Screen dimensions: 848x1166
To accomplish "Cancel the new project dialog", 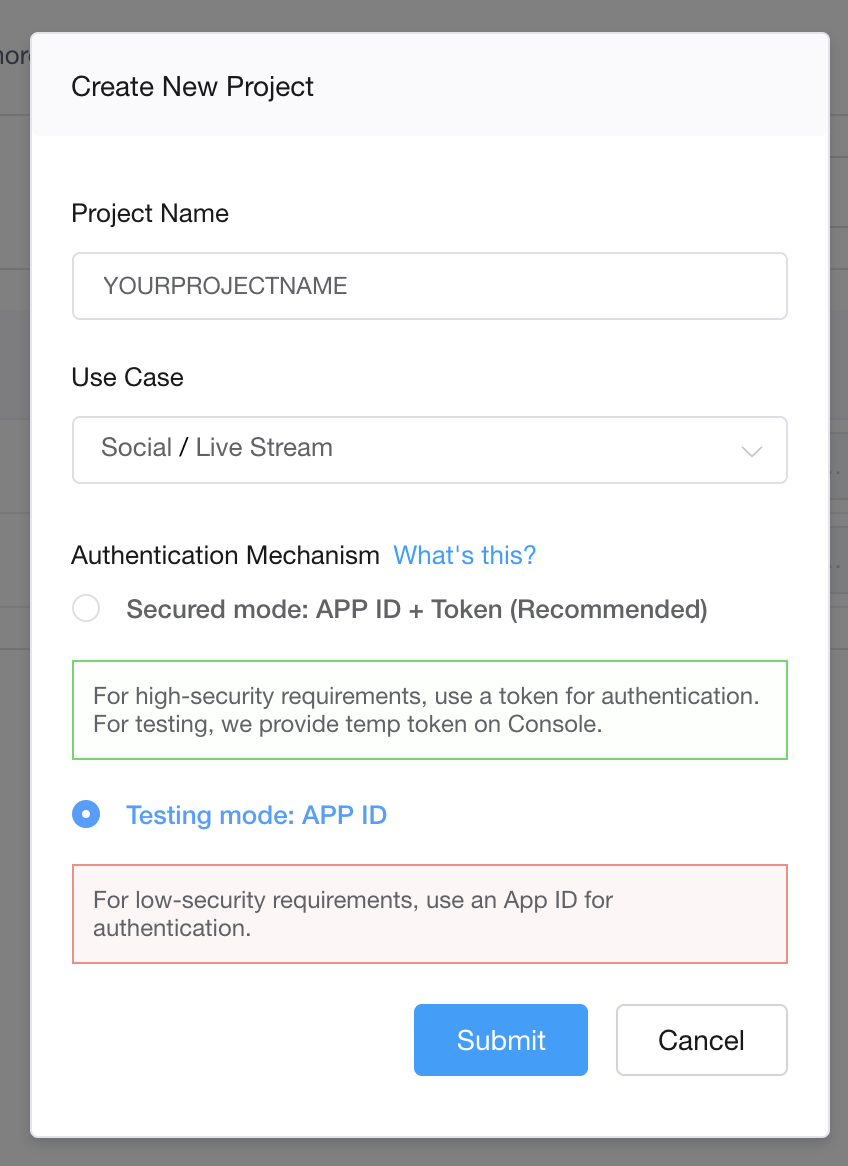I will point(701,1040).
